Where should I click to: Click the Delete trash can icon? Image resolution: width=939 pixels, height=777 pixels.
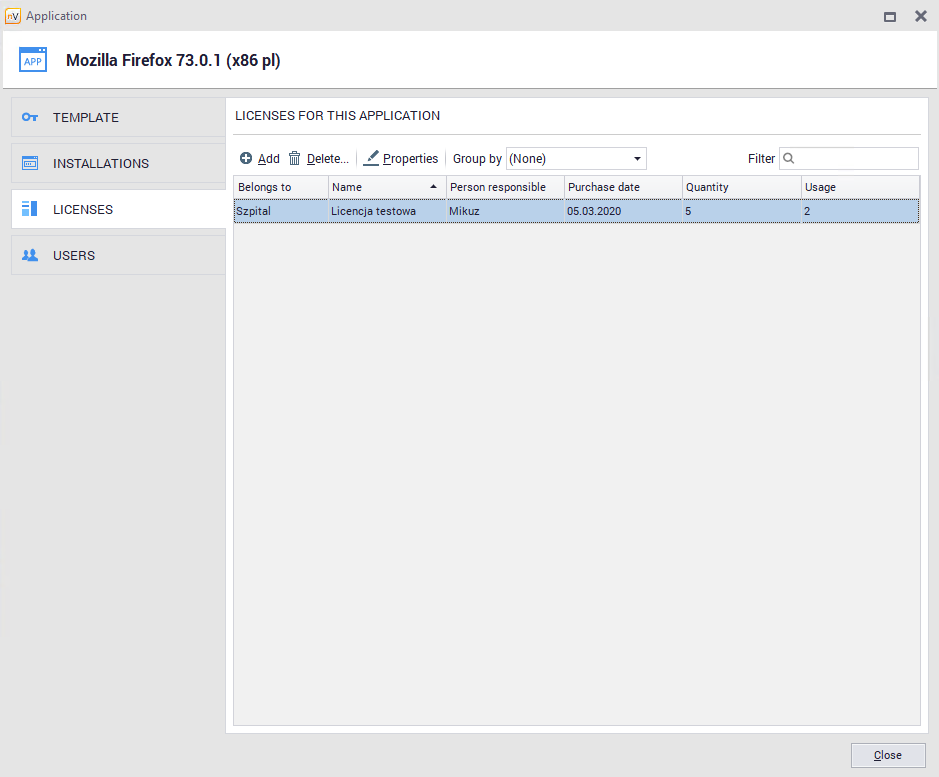pyautogui.click(x=294, y=158)
